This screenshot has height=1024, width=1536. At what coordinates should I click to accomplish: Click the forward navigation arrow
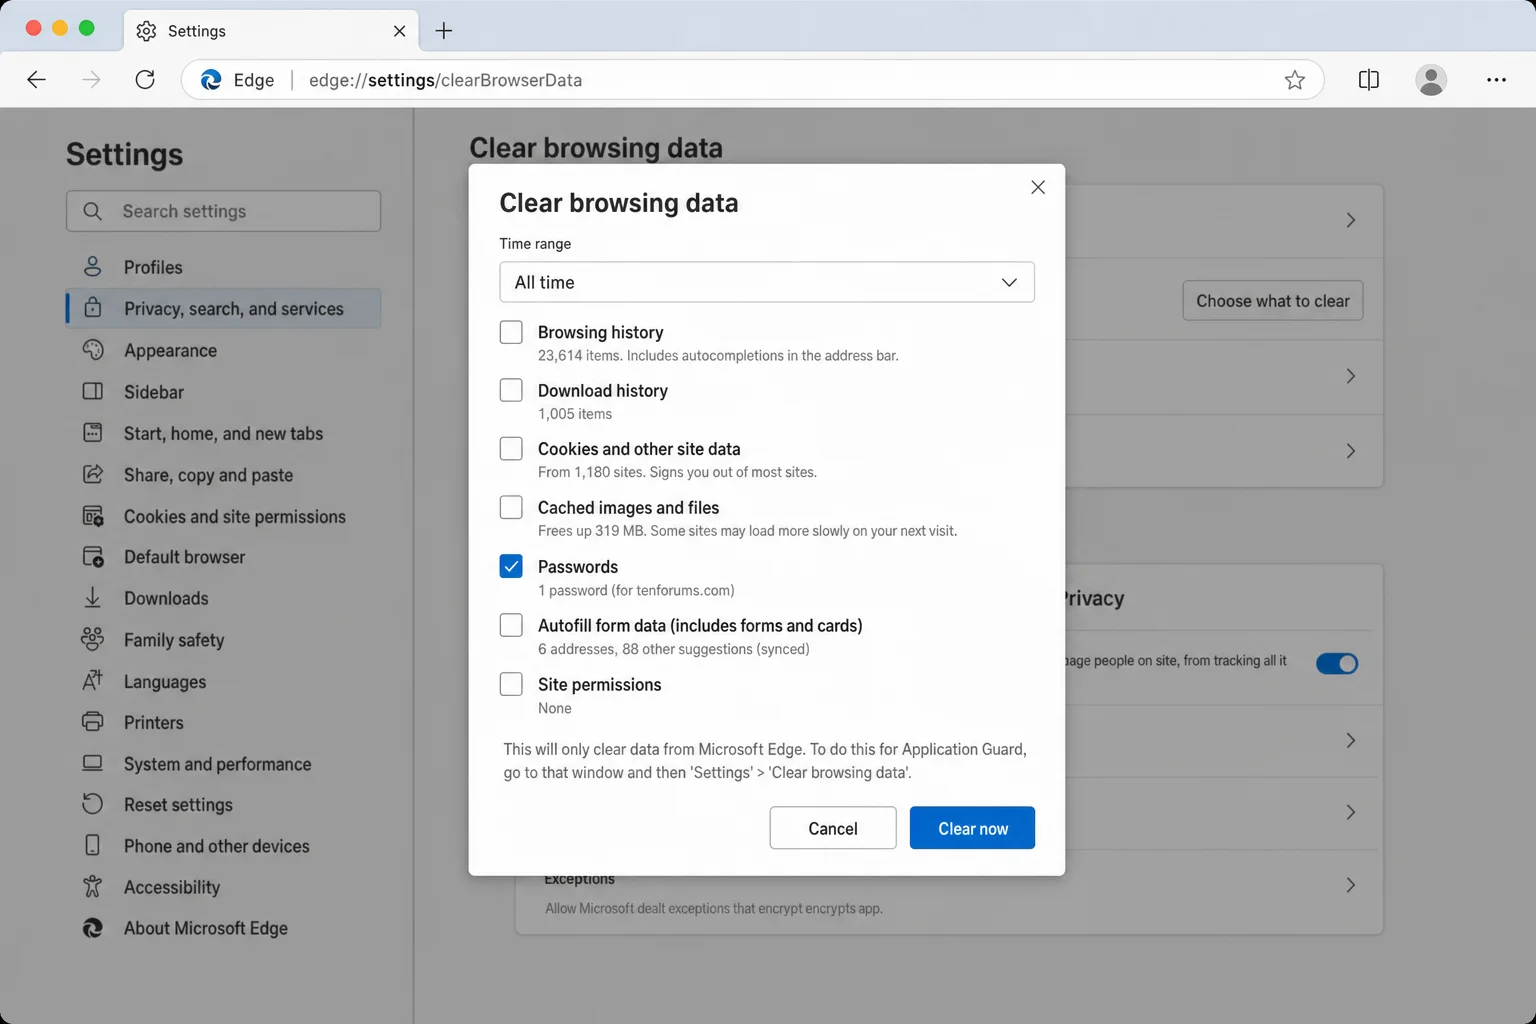pyautogui.click(x=91, y=80)
